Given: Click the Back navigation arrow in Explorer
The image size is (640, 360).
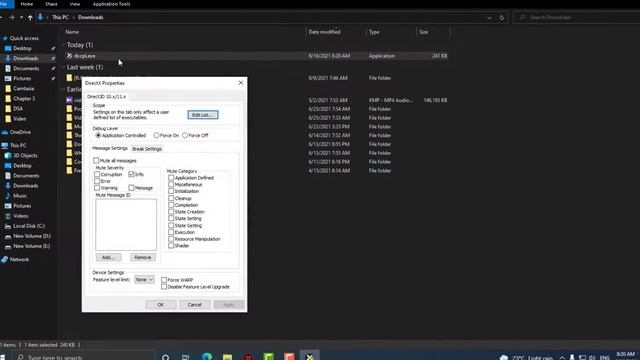Looking at the screenshot, I should tap(1, 18).
